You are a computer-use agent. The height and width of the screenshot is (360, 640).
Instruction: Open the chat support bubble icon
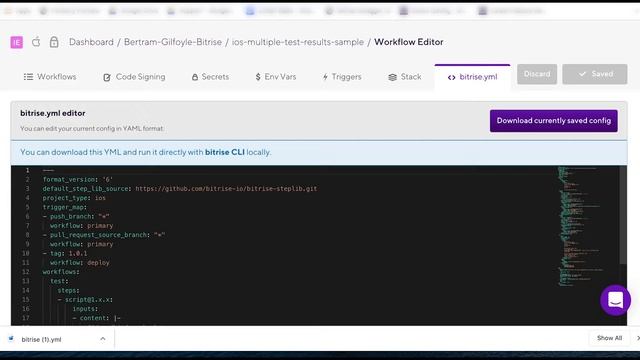click(x=616, y=300)
